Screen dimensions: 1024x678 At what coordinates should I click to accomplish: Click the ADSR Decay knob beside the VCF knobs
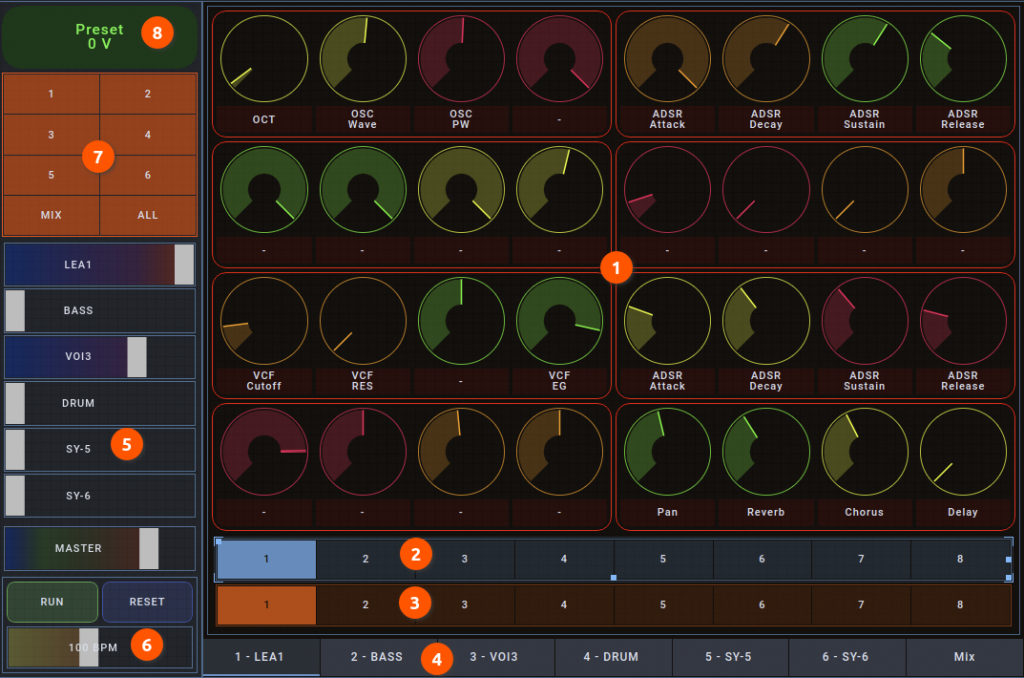pos(766,321)
